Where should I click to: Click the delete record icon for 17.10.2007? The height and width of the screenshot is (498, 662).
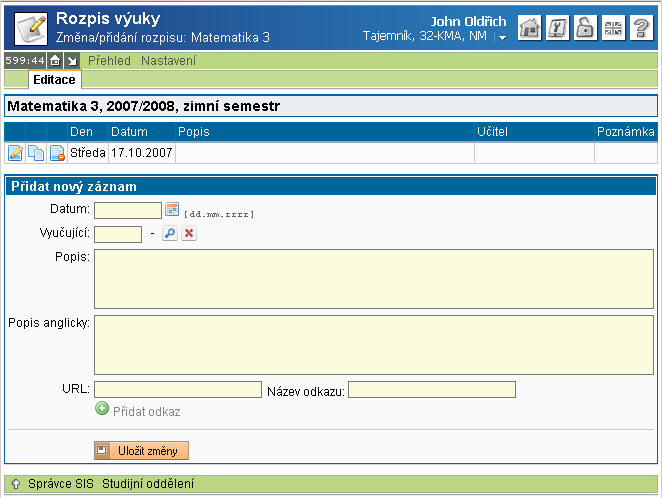click(x=57, y=153)
